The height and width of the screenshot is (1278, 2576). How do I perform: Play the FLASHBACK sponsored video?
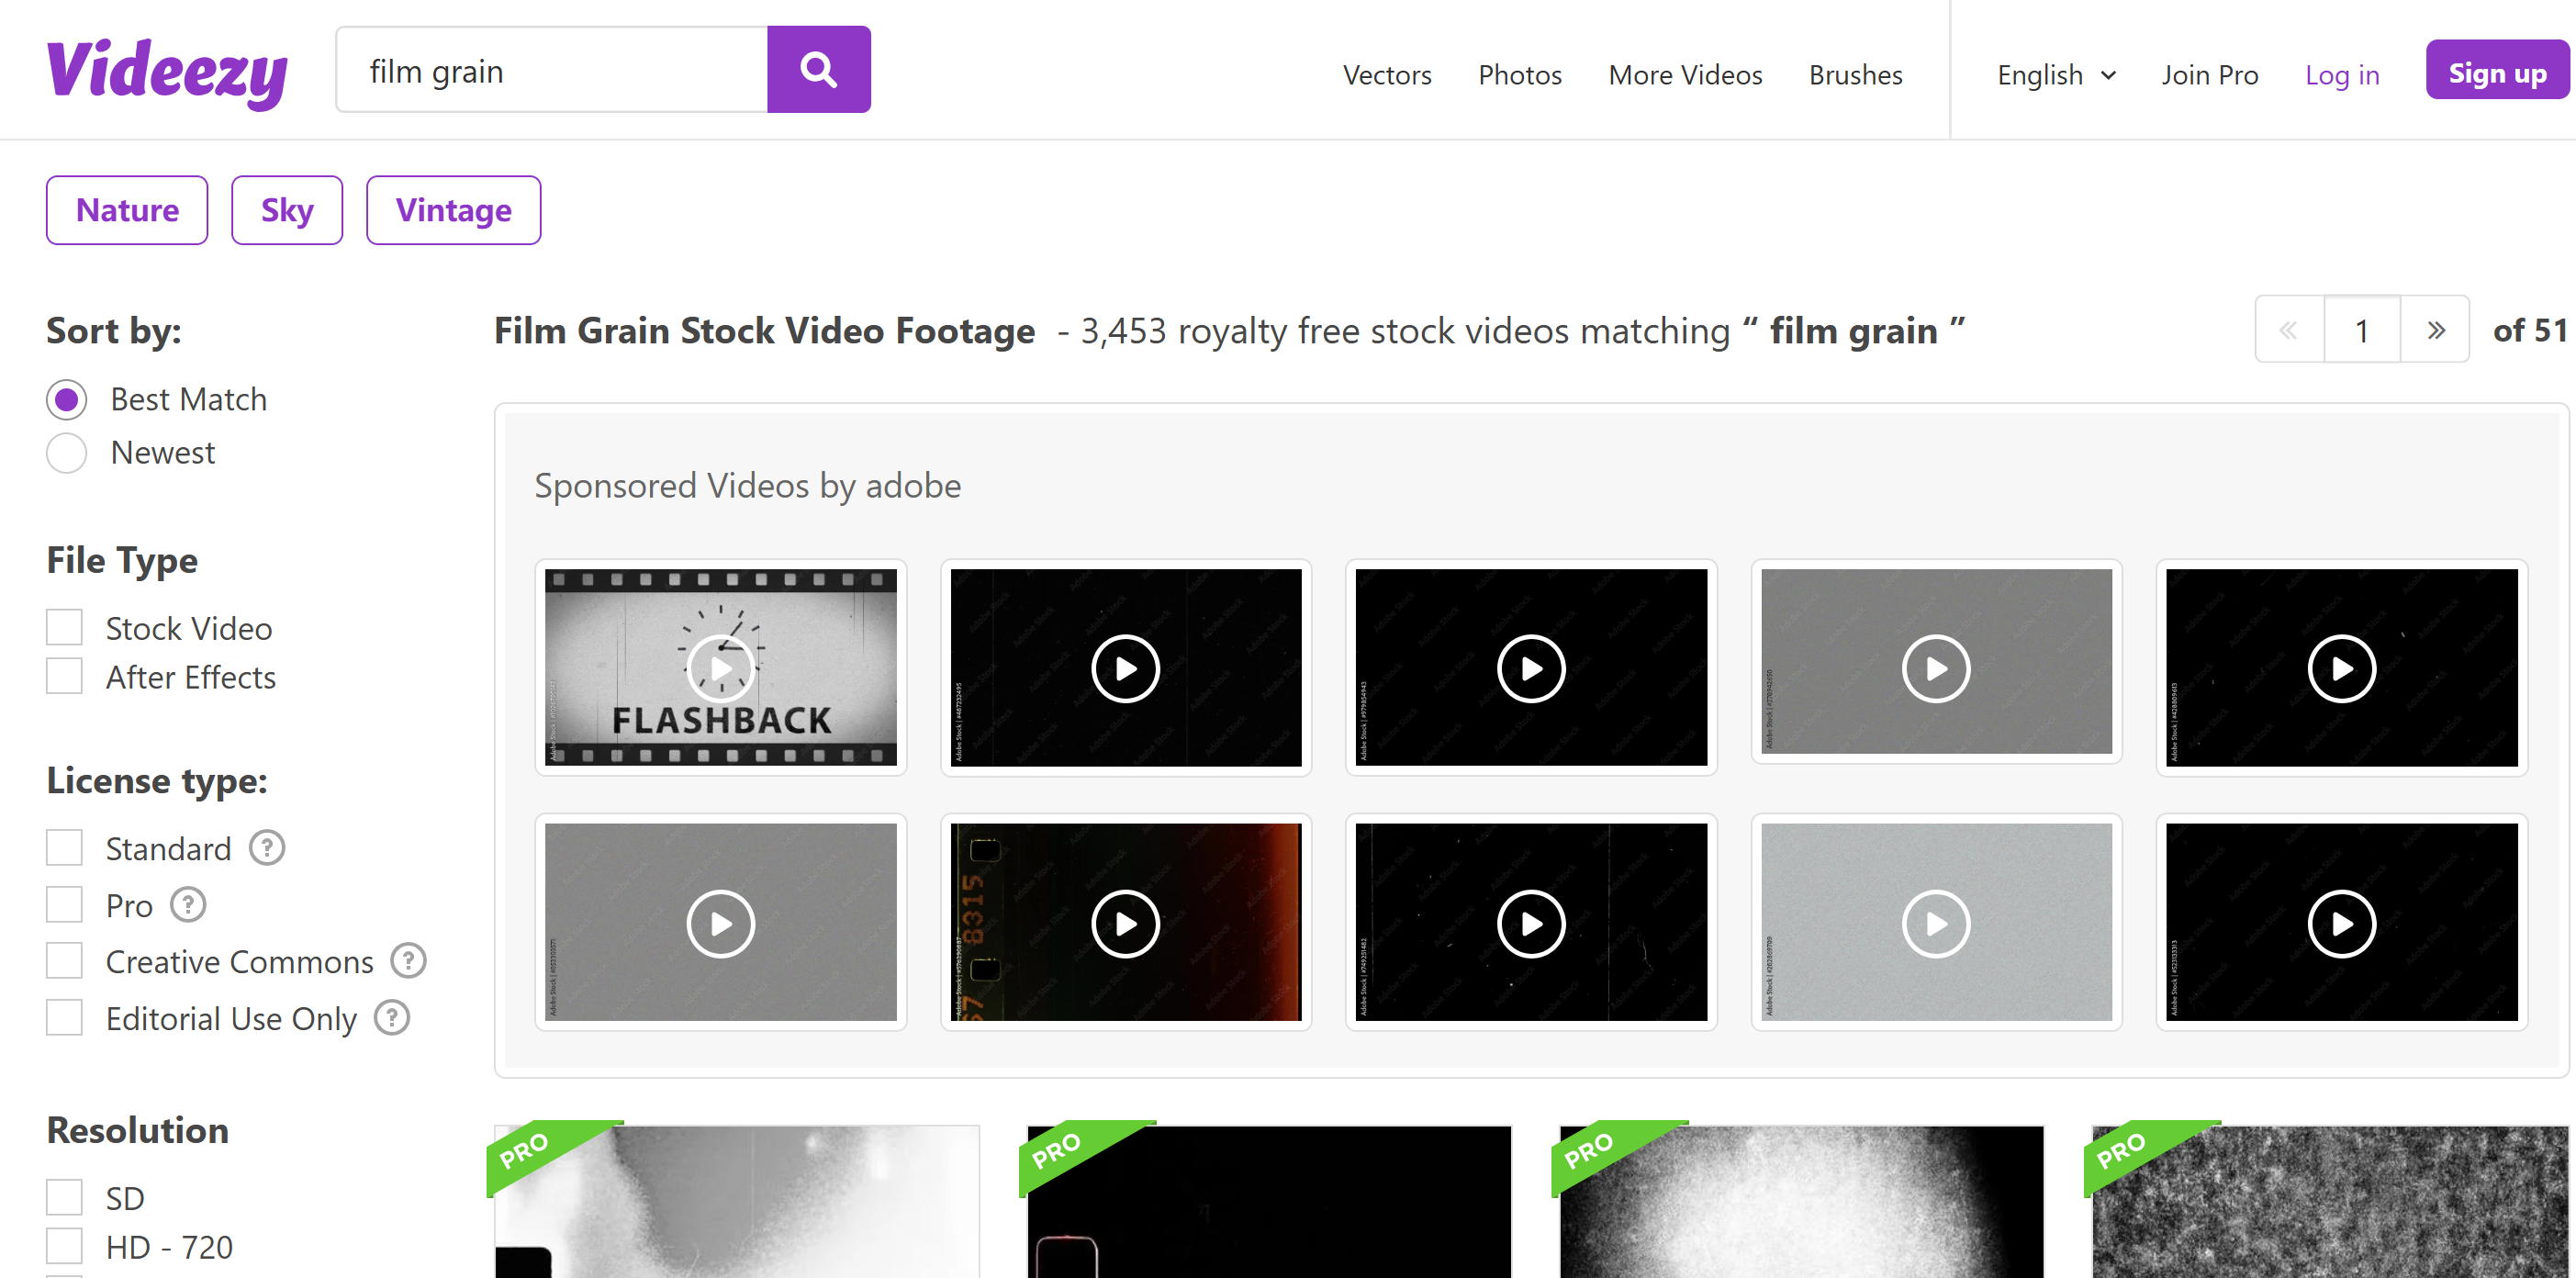pos(720,667)
